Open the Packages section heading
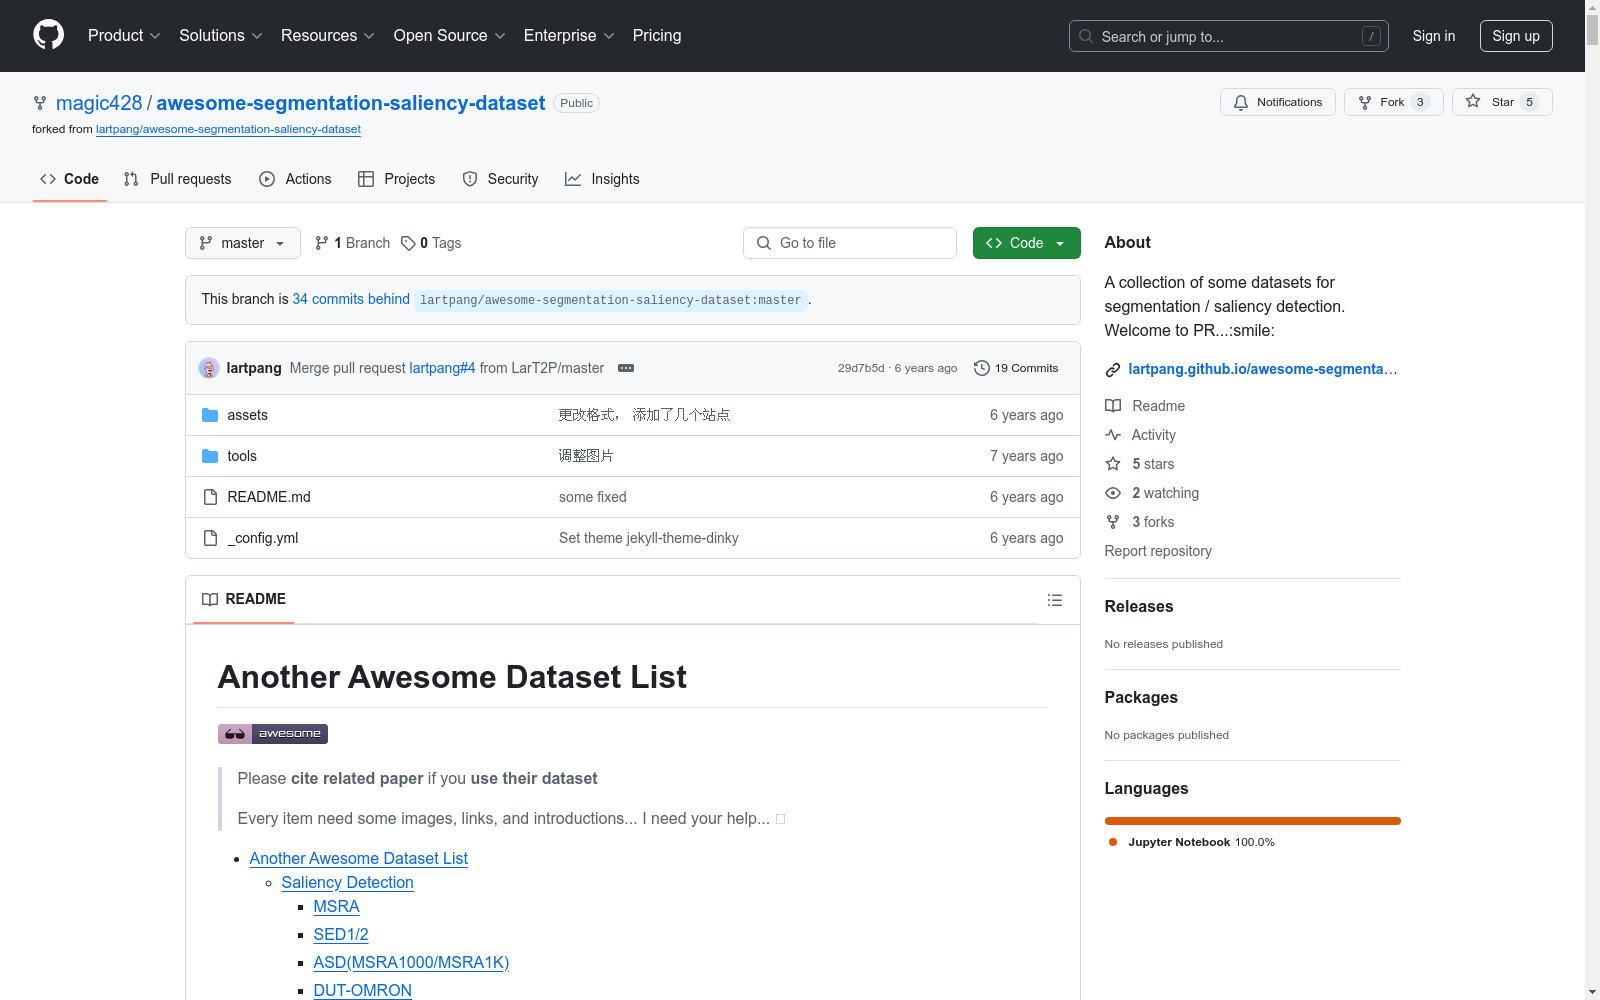 click(x=1141, y=697)
